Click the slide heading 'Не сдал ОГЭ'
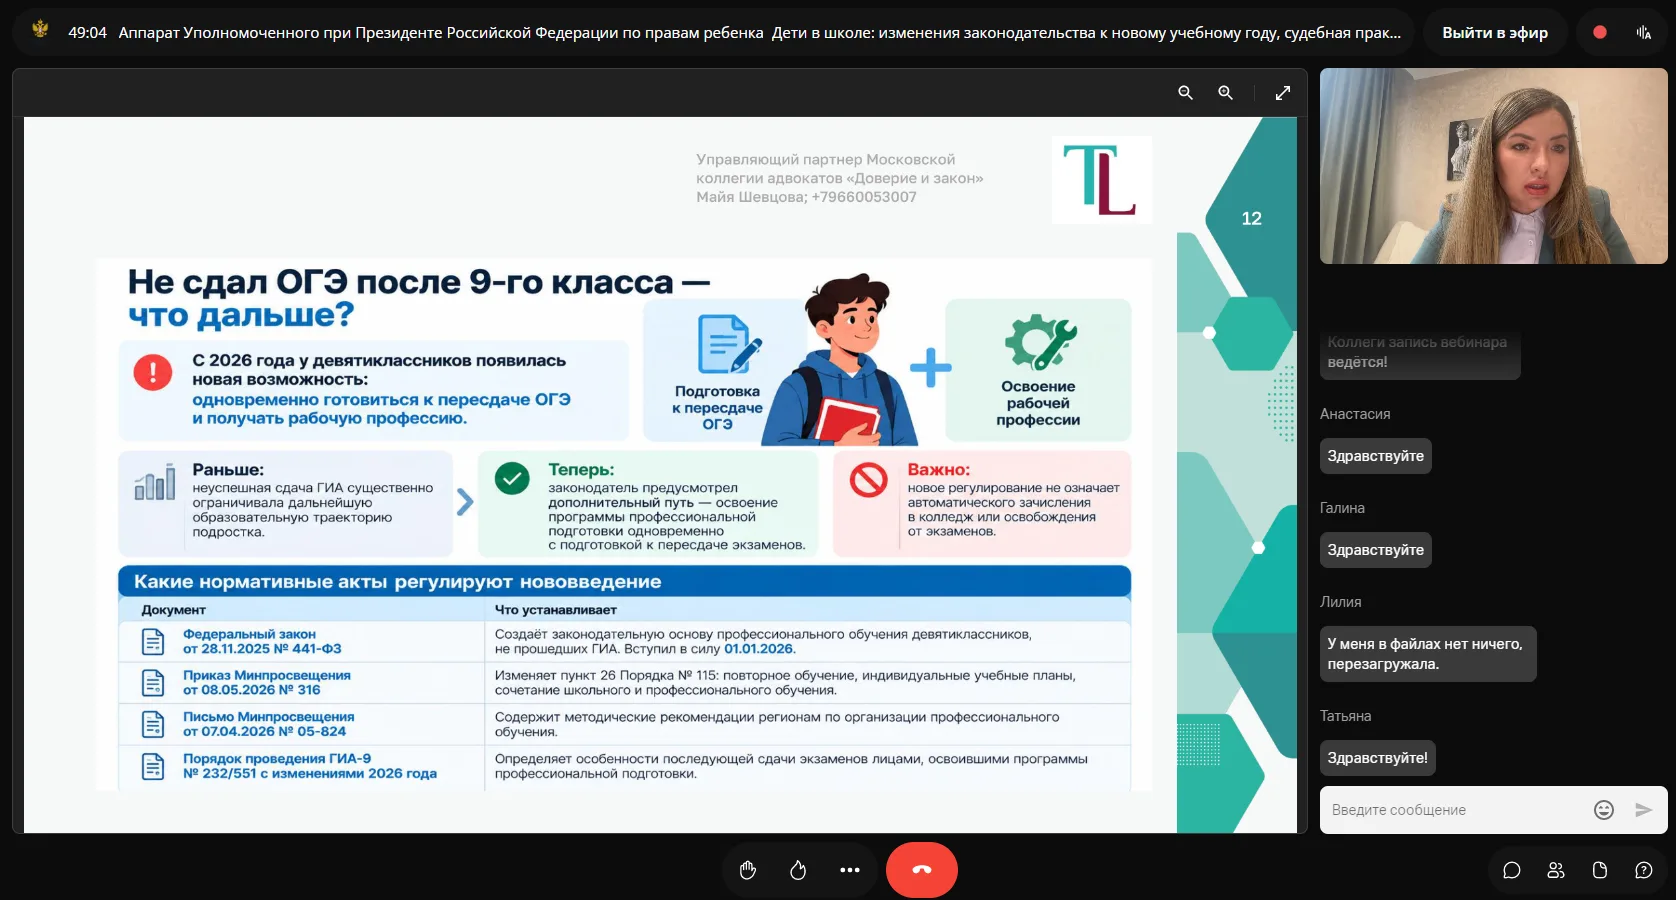This screenshot has height=900, width=1676. 419,298
